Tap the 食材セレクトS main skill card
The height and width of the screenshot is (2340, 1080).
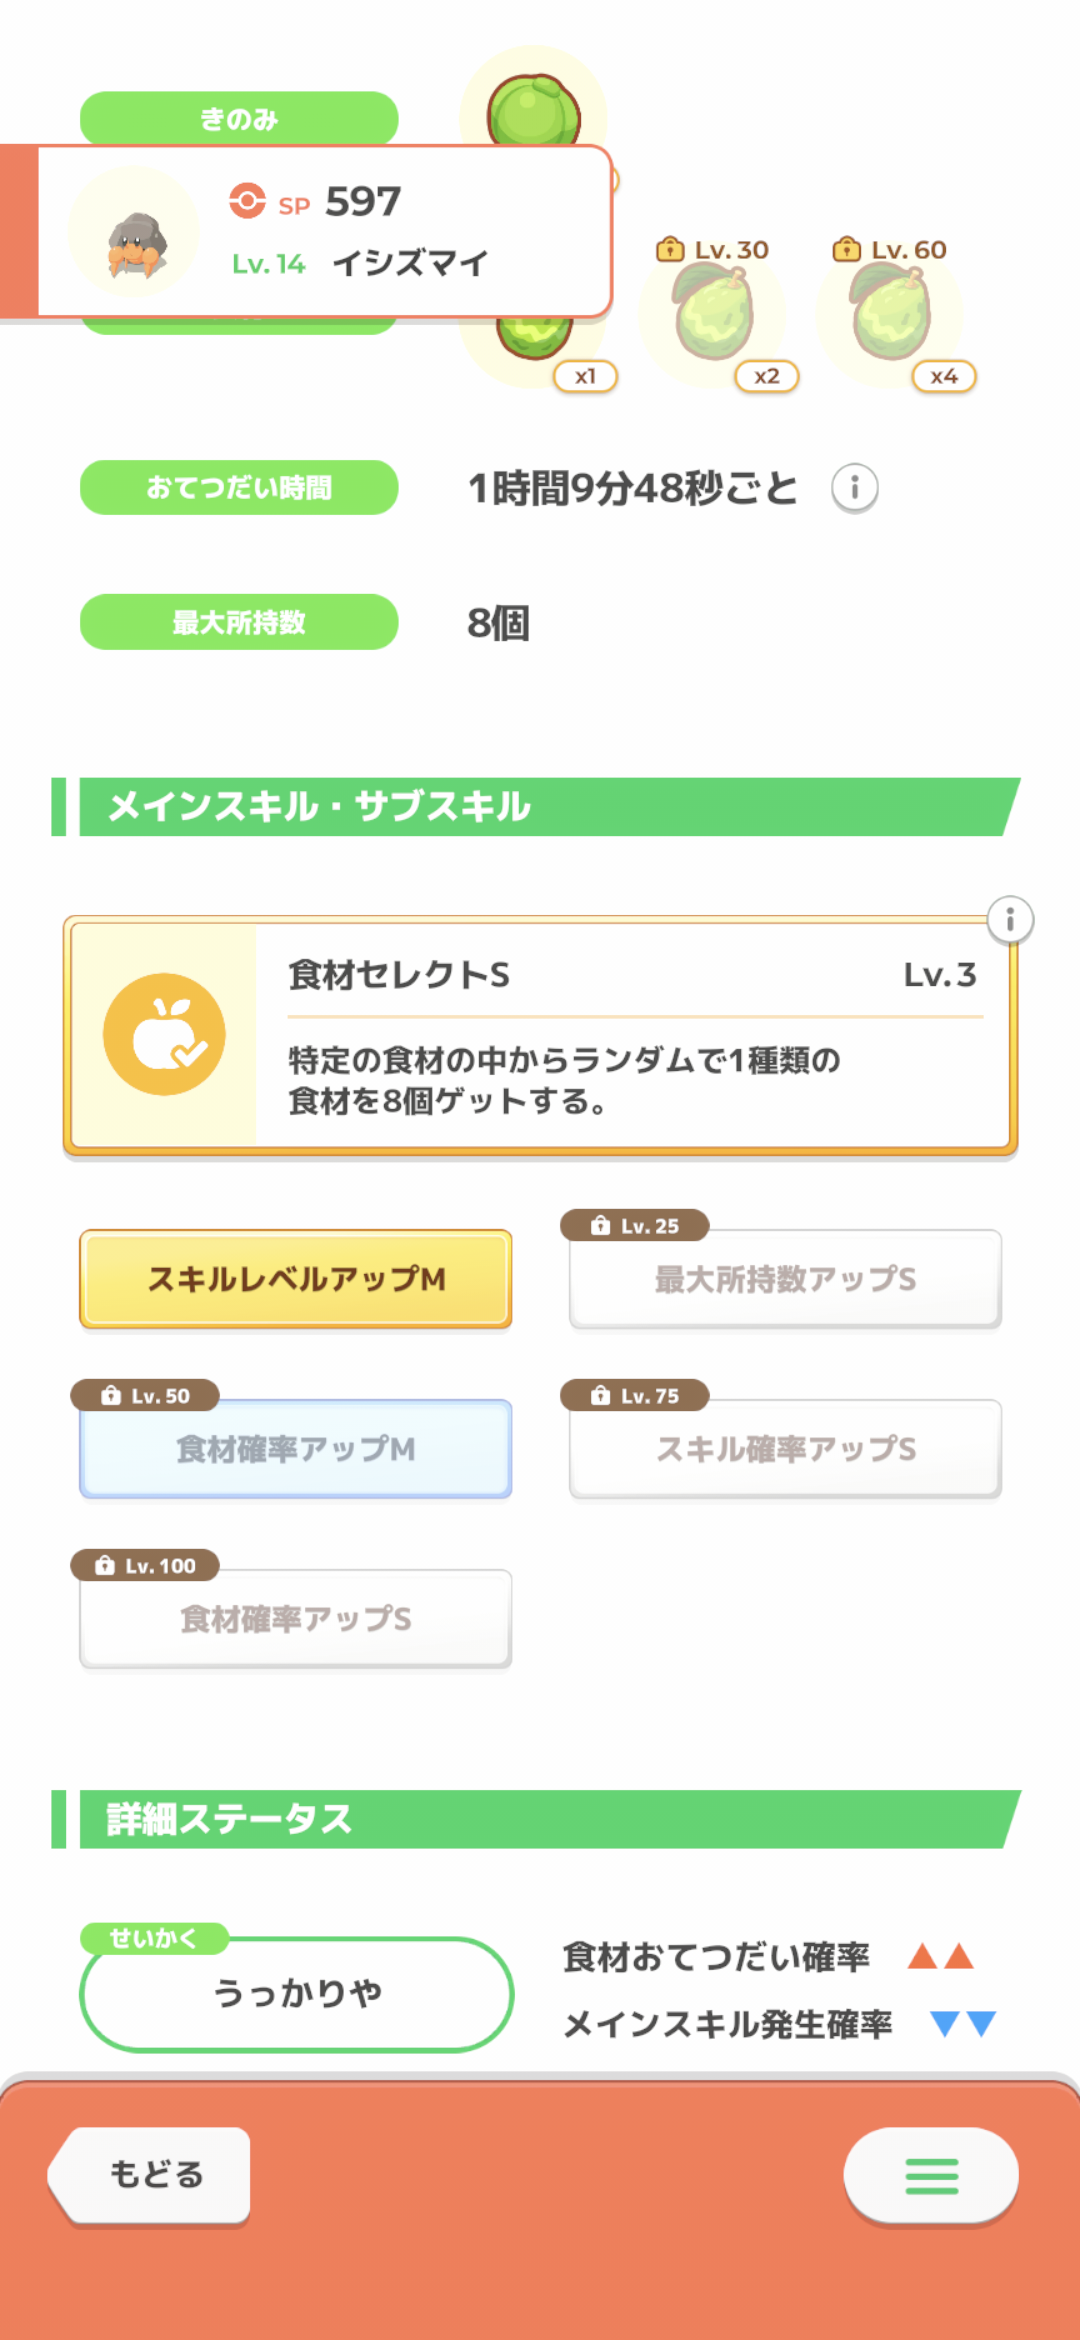(630, 1035)
